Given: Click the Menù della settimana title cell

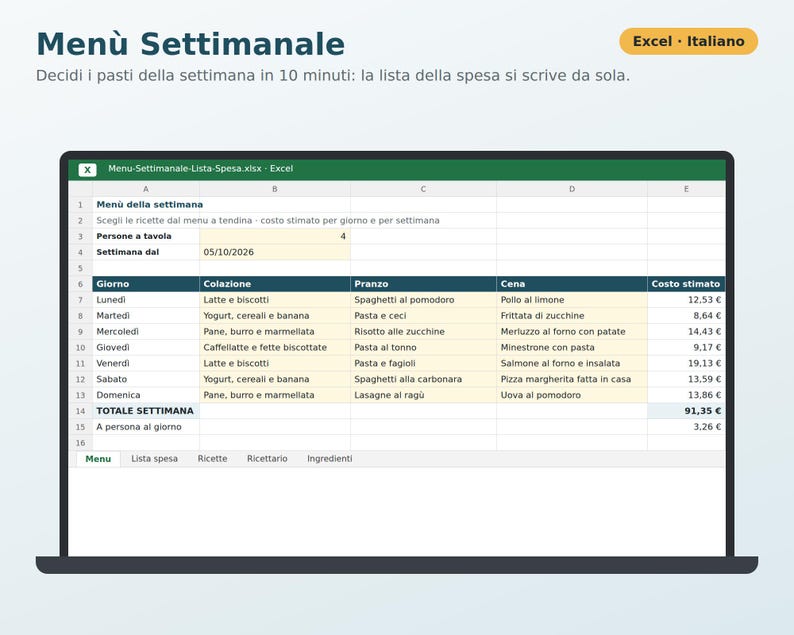Looking at the screenshot, I should [x=146, y=205].
